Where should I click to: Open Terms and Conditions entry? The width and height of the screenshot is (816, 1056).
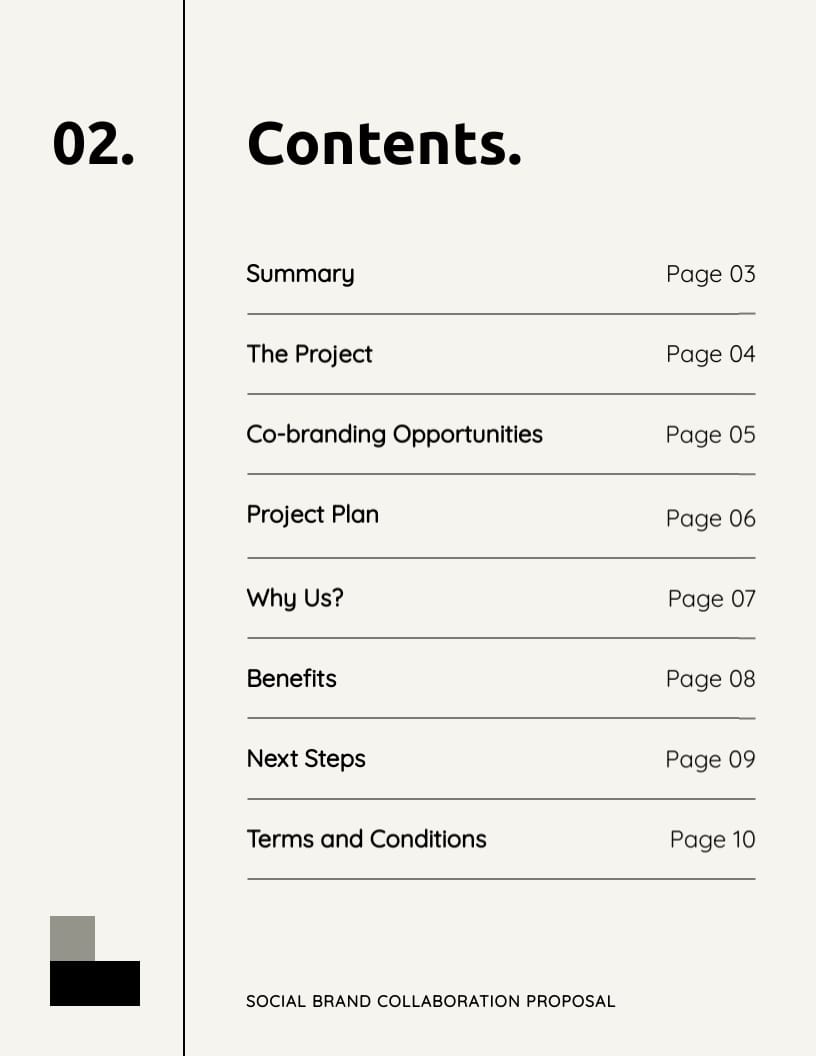367,839
